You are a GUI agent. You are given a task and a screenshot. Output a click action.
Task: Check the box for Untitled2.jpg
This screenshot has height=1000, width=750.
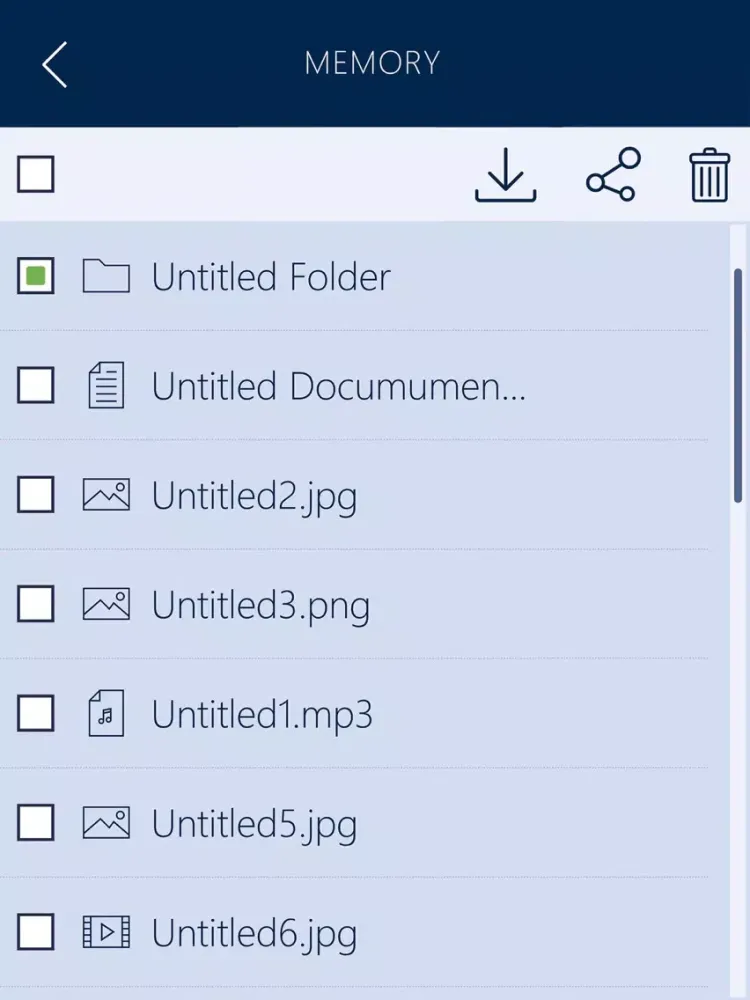36,494
